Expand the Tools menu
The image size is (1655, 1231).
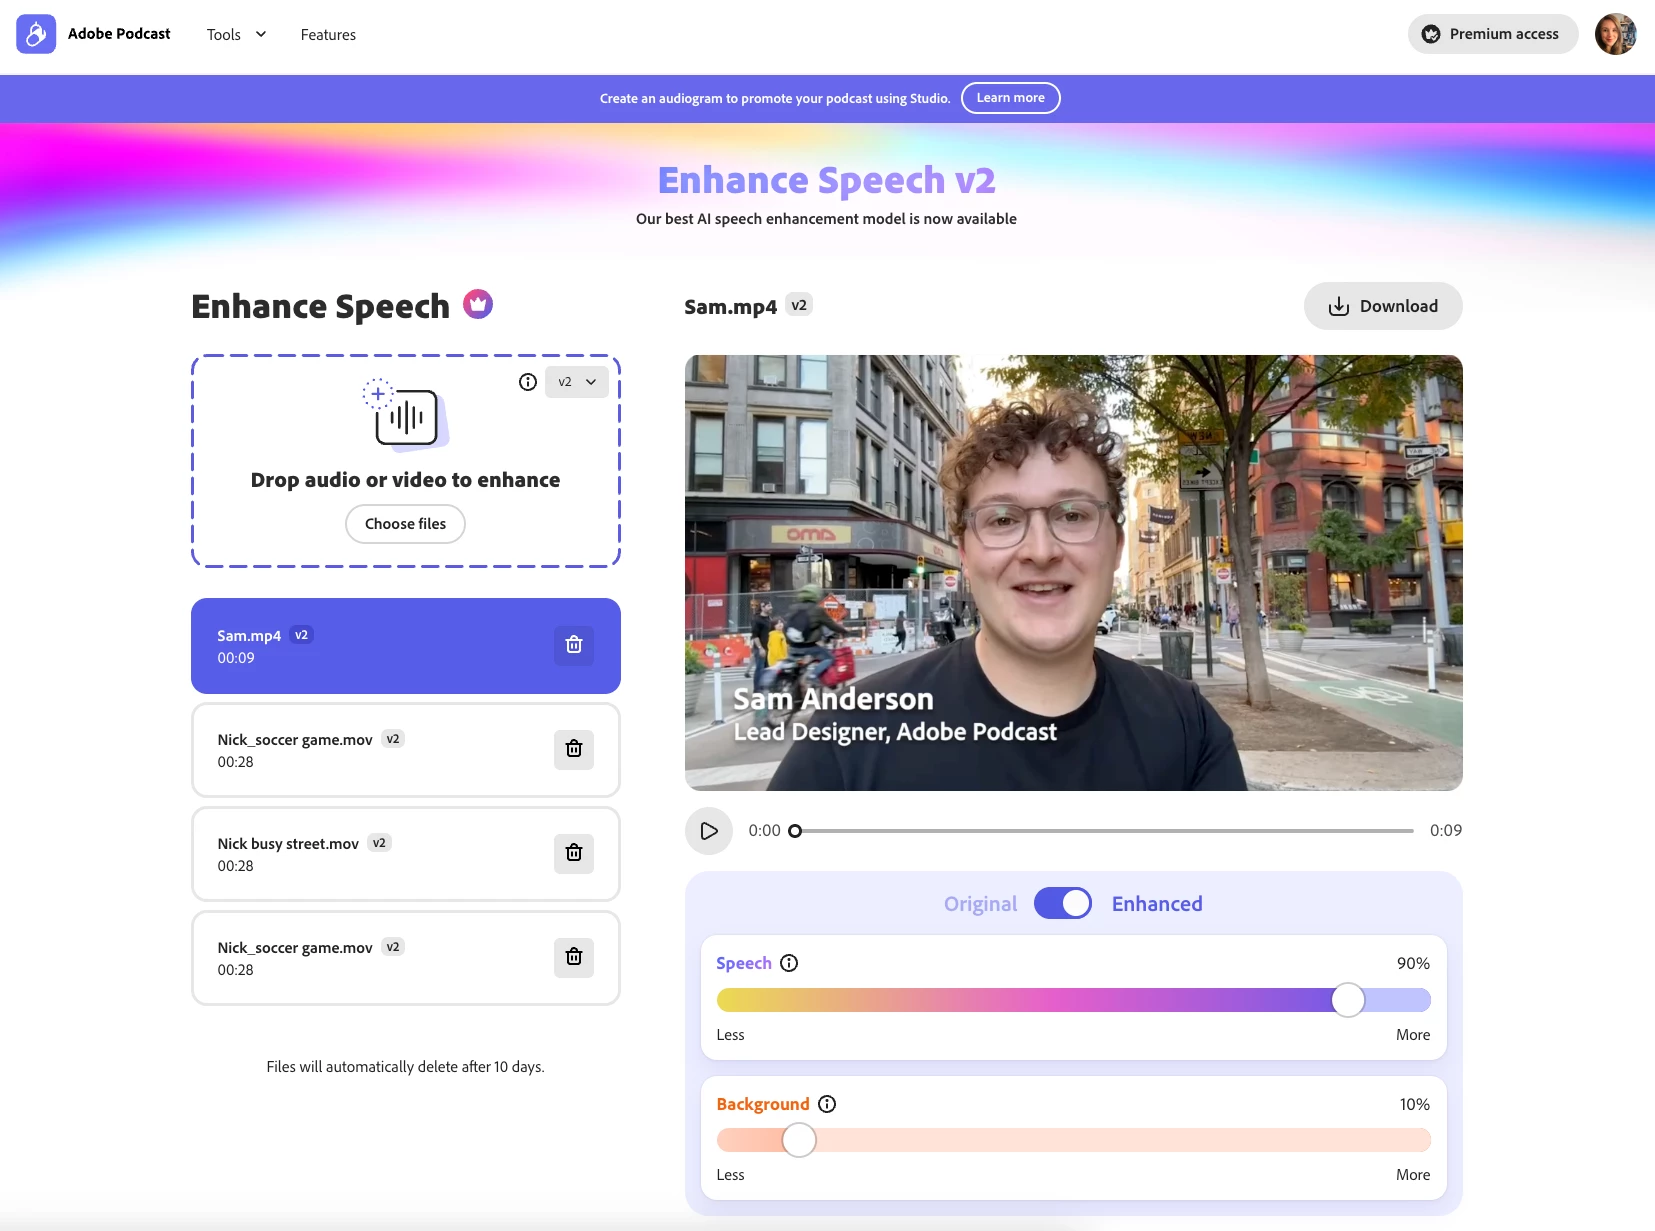tap(237, 34)
